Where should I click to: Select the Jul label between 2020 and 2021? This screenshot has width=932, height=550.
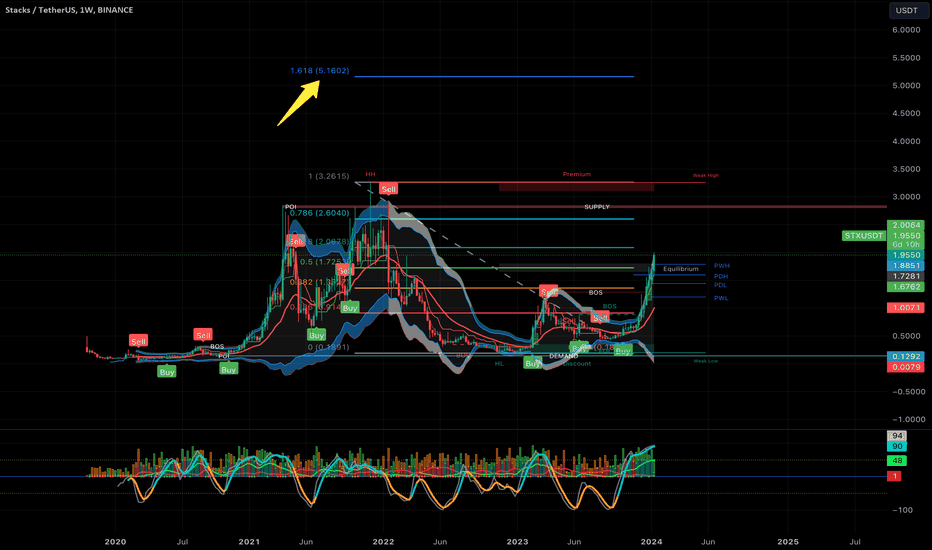click(182, 542)
